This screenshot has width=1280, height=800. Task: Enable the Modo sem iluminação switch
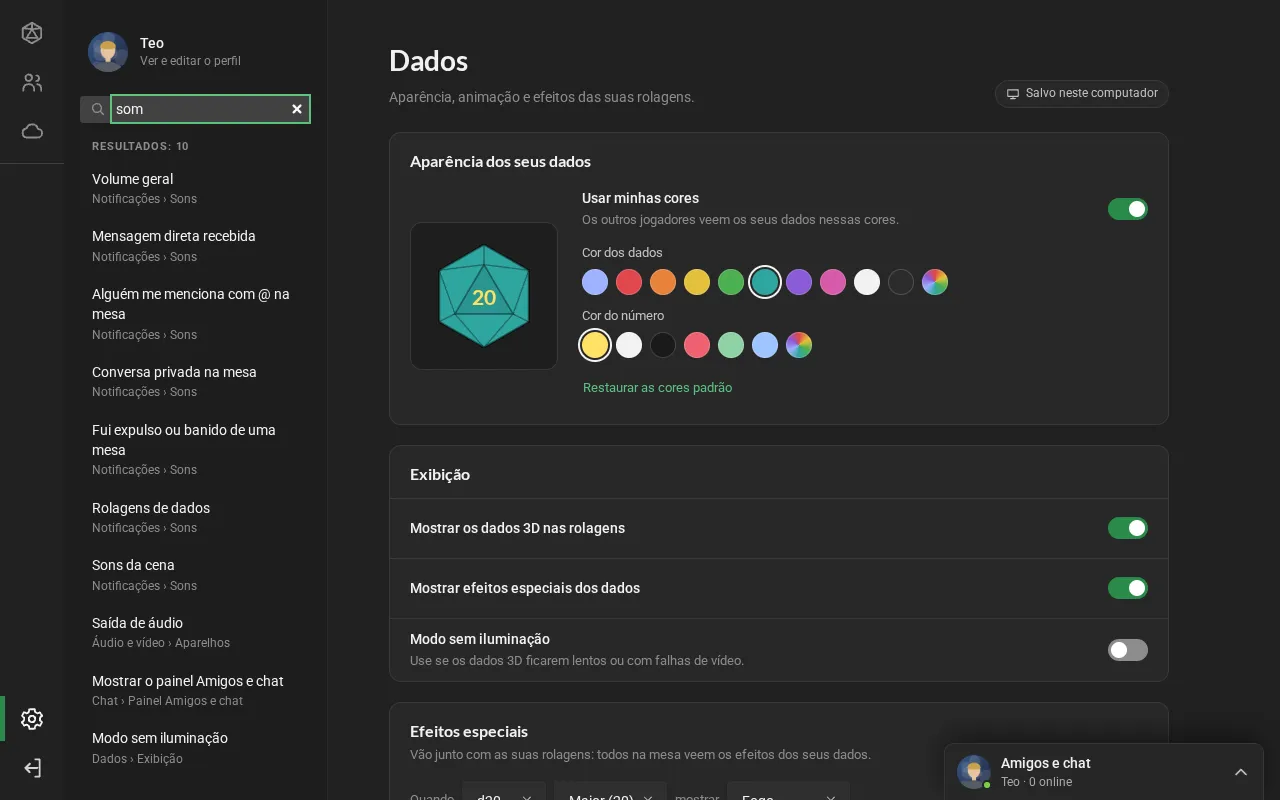point(1128,650)
